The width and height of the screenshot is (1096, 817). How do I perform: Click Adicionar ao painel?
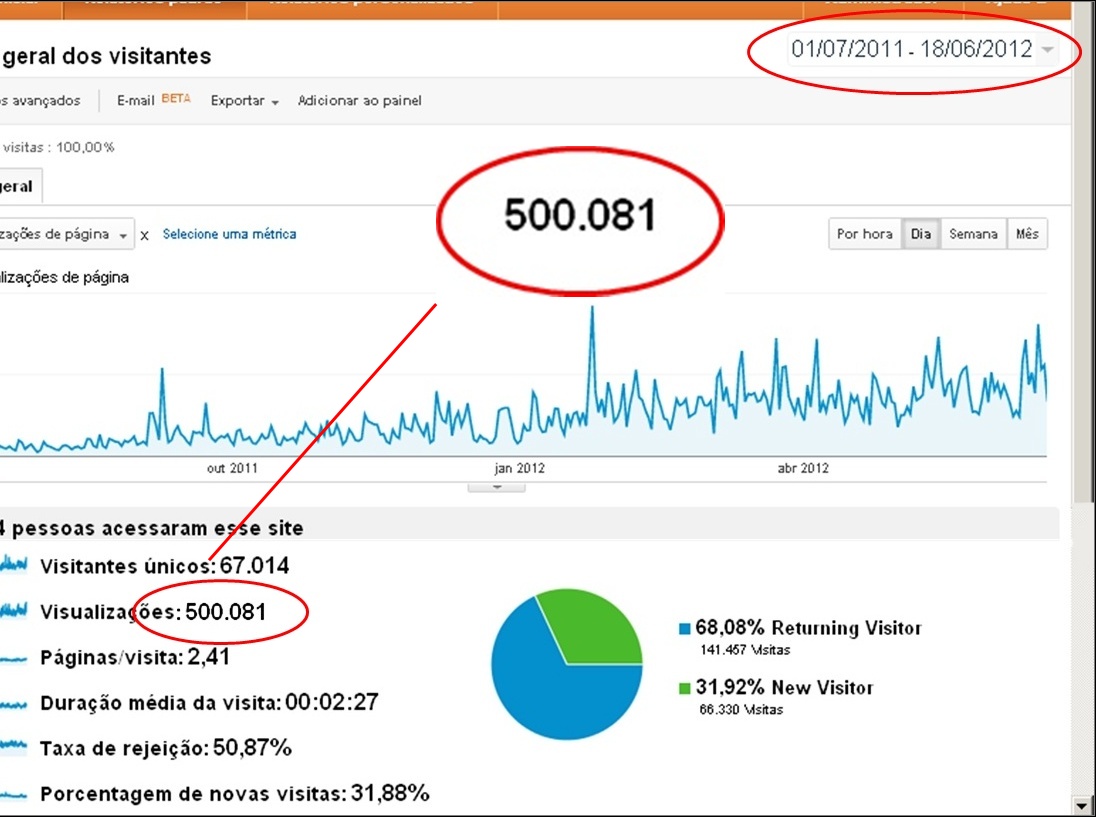click(x=359, y=101)
